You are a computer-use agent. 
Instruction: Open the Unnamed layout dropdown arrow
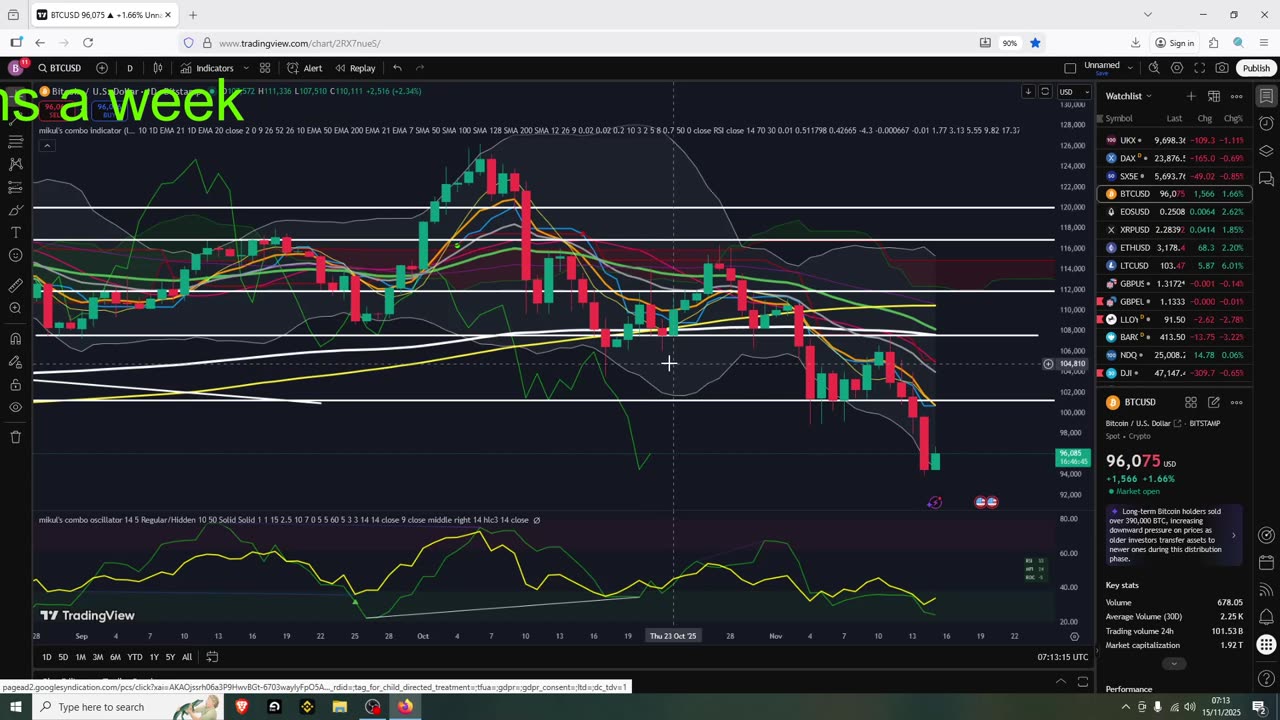[x=1130, y=68]
